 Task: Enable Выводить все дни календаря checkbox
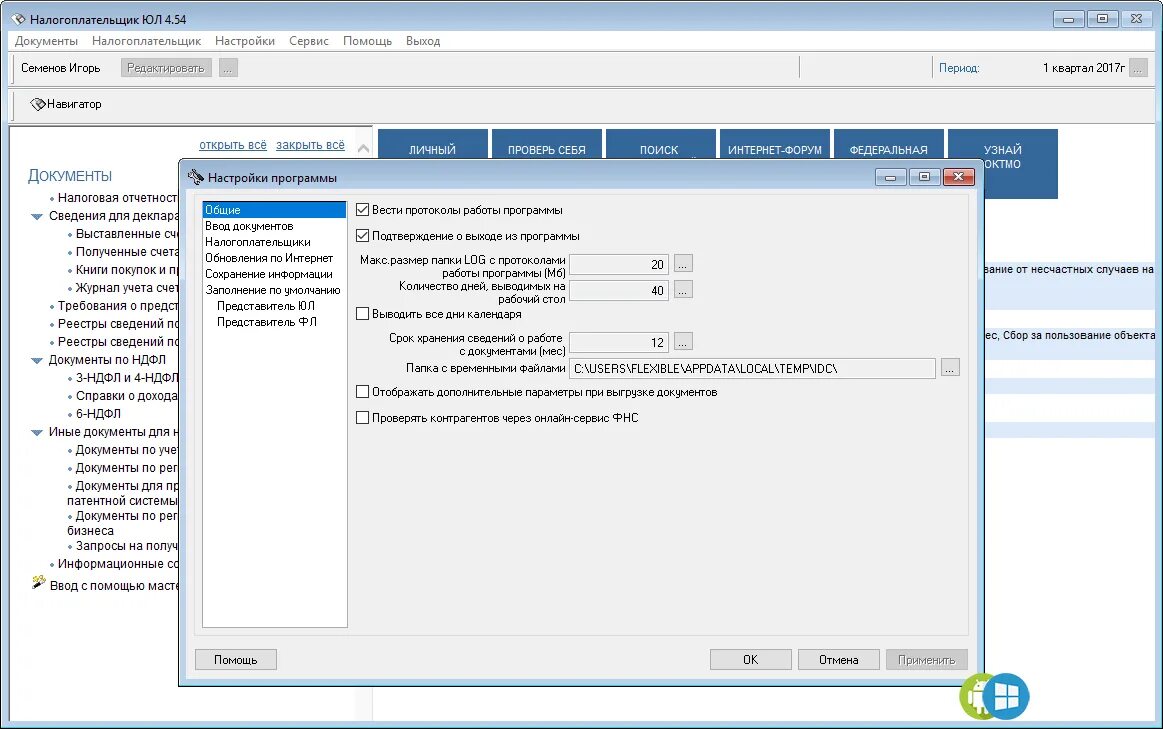coord(363,314)
